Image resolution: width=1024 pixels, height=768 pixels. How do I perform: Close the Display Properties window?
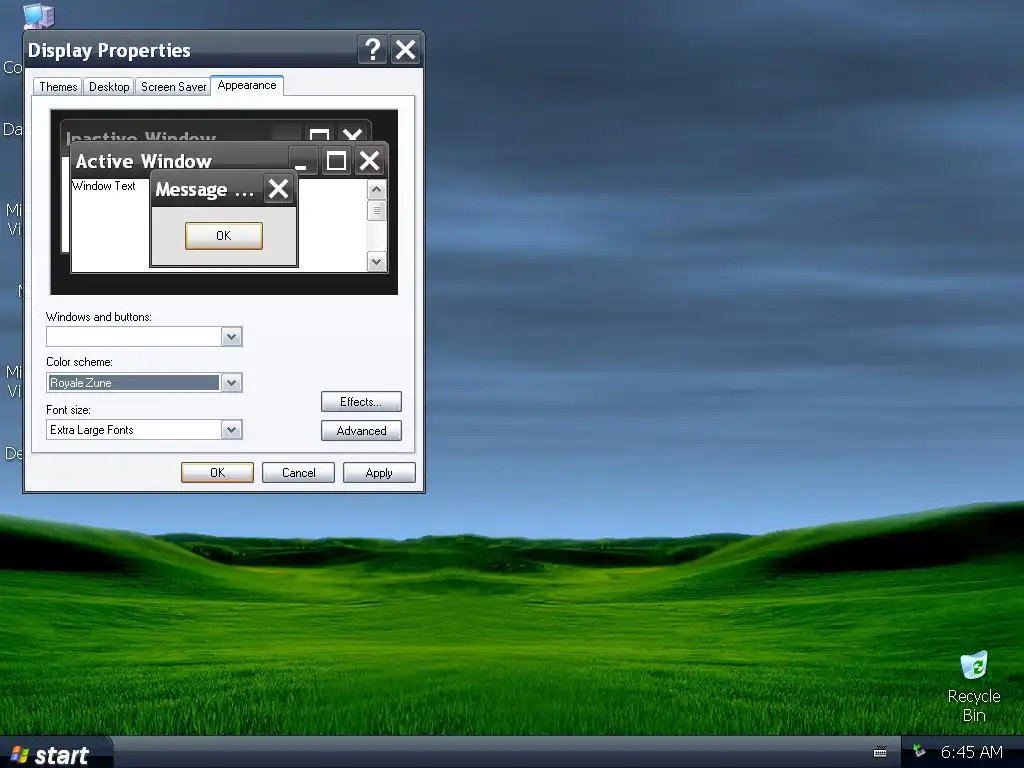406,50
